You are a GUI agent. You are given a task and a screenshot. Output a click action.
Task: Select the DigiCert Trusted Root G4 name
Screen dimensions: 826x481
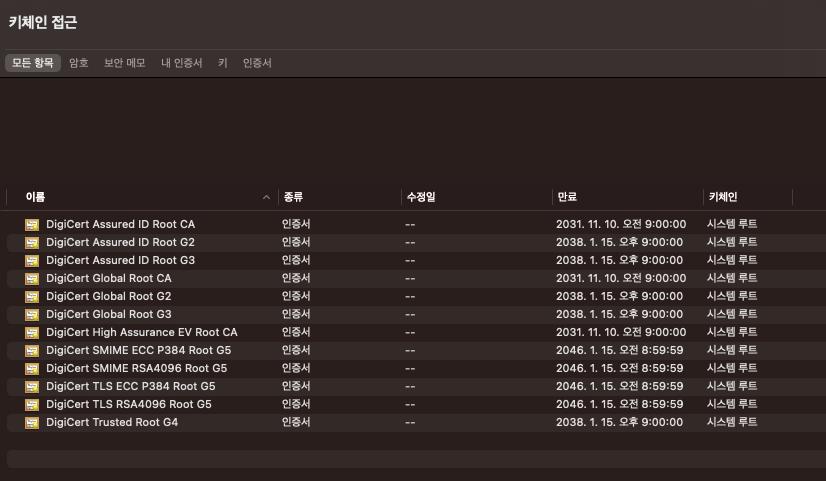112,422
